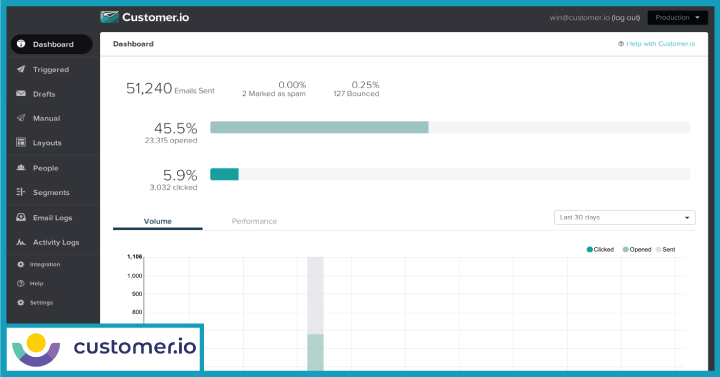Click the 45.5% opened progress bar
Viewport: 720px width, 377px height.
(x=450, y=127)
